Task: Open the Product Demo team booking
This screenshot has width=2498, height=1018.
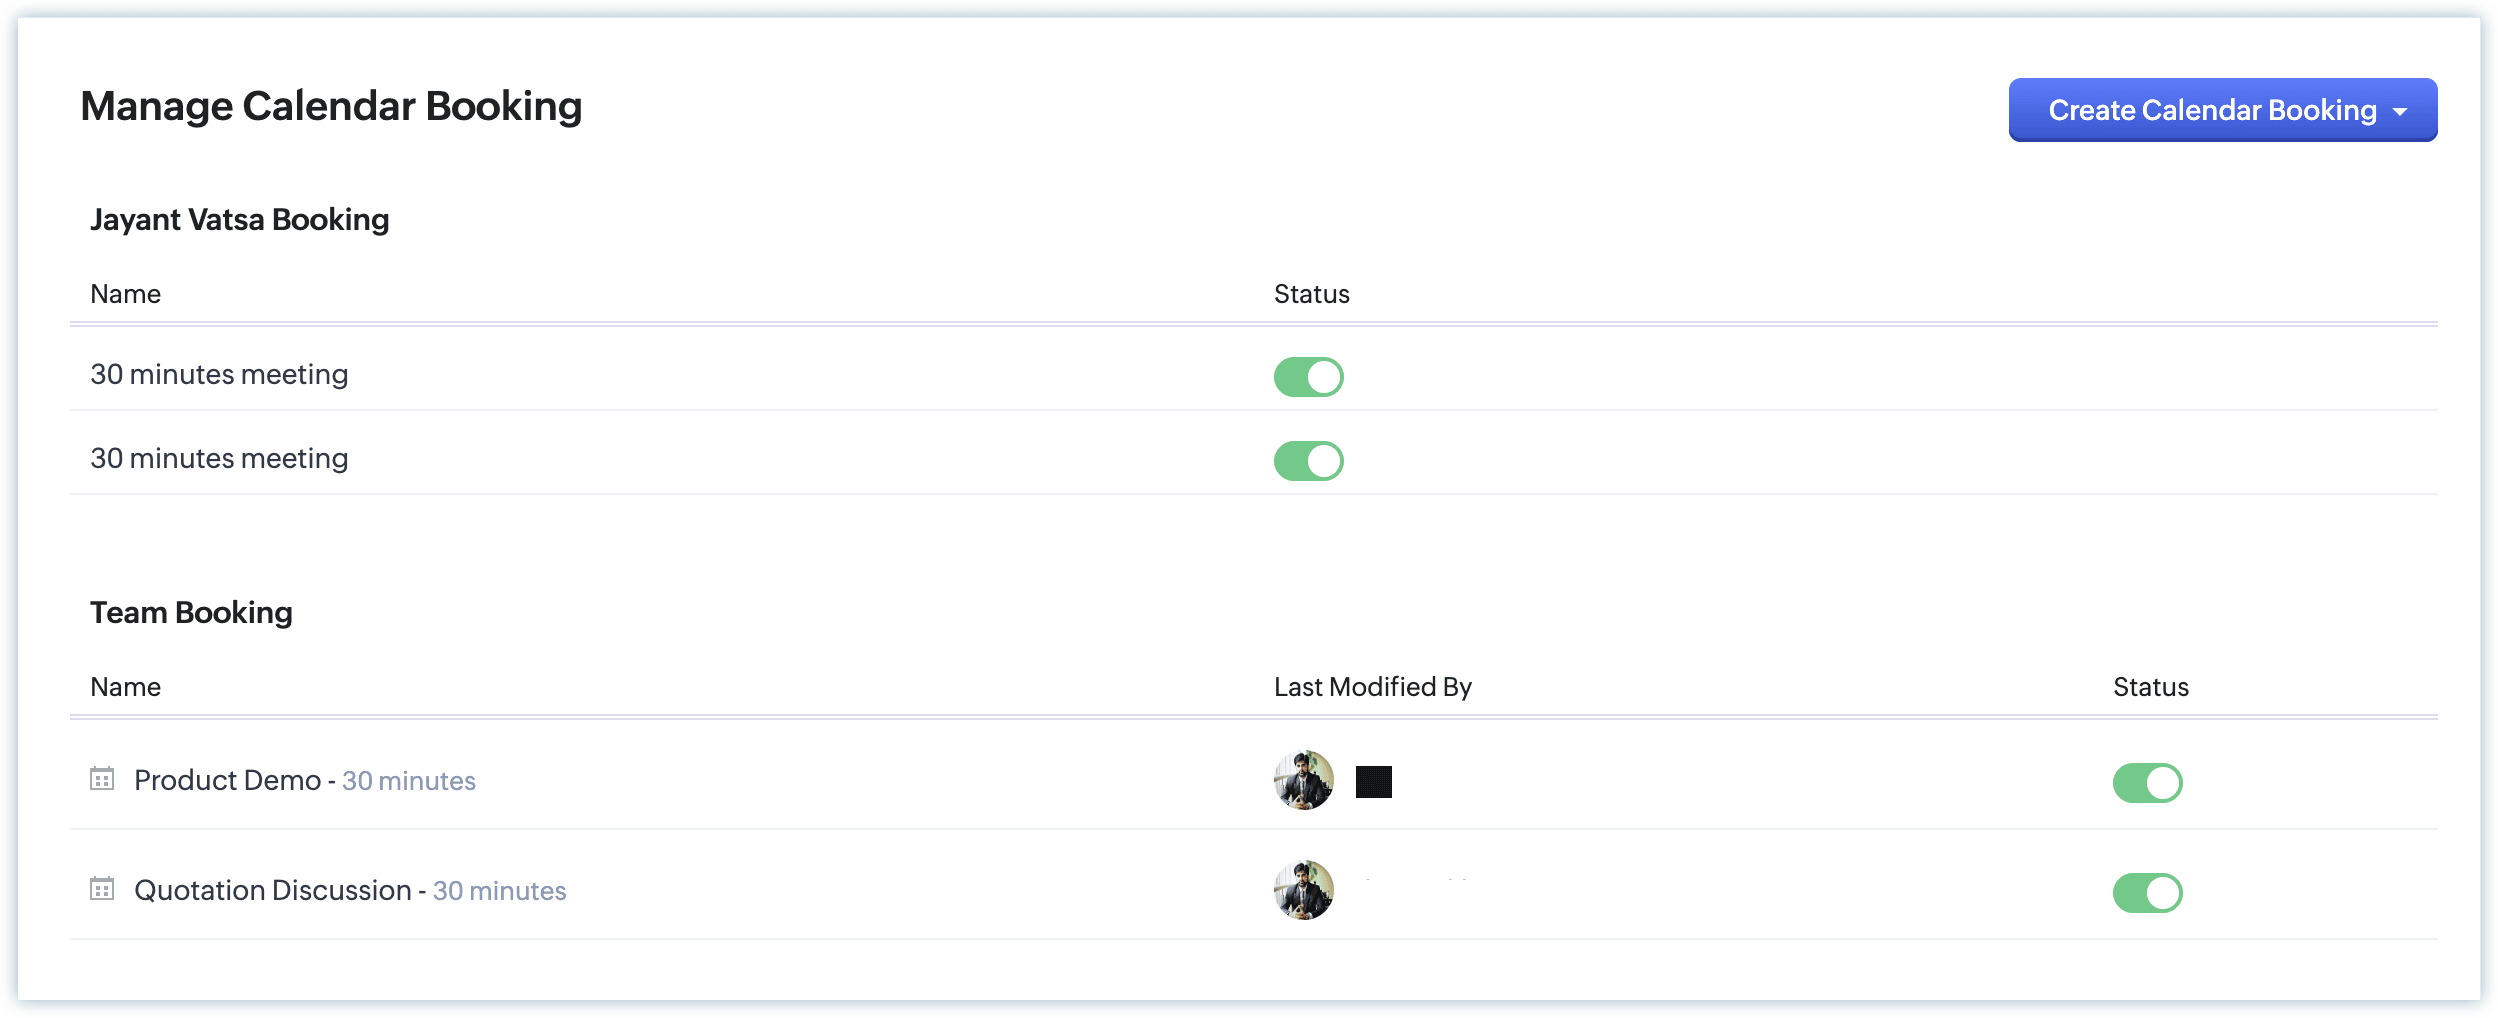Action: coord(228,780)
